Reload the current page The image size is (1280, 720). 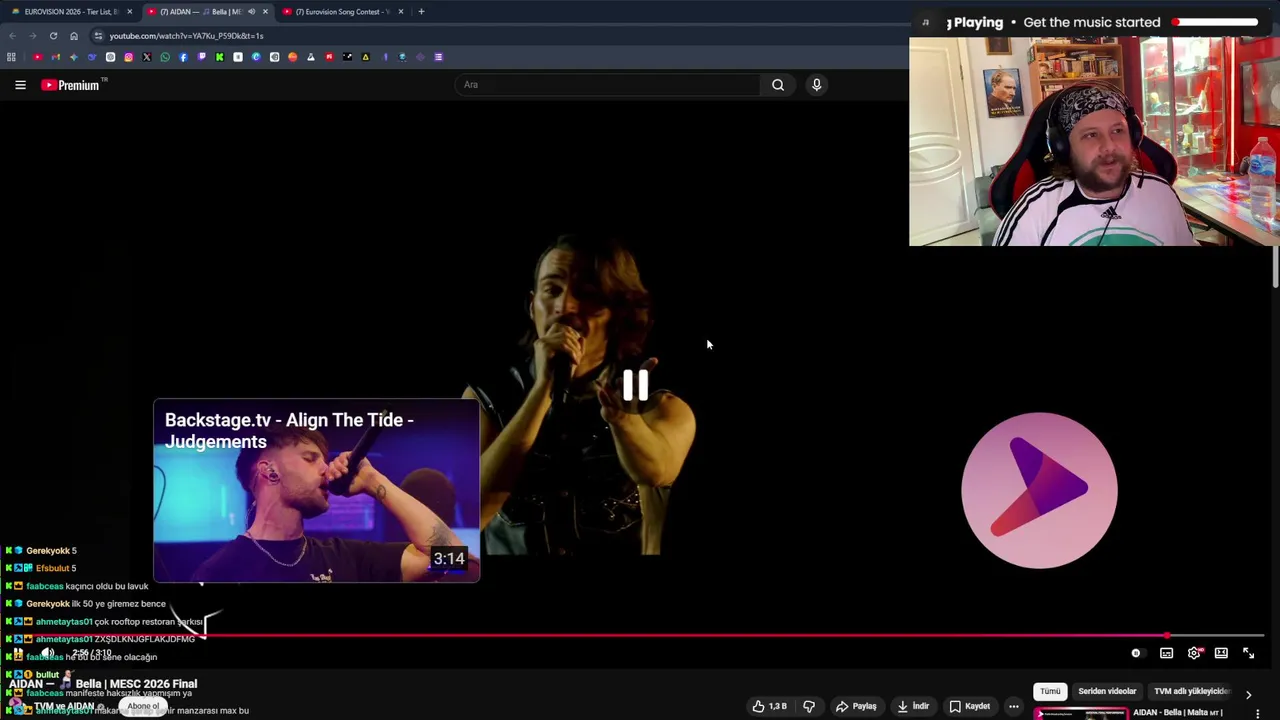pyautogui.click(x=53, y=35)
